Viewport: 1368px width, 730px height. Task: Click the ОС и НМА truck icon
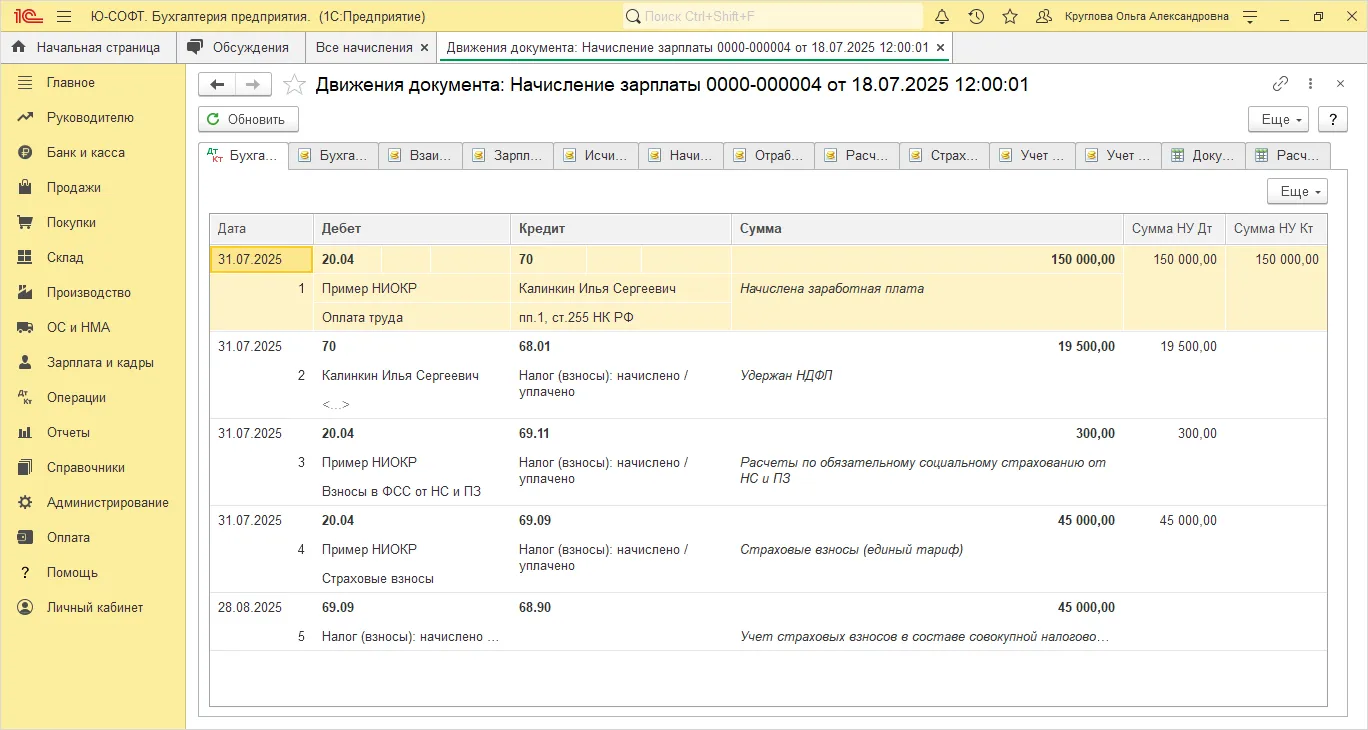point(26,327)
